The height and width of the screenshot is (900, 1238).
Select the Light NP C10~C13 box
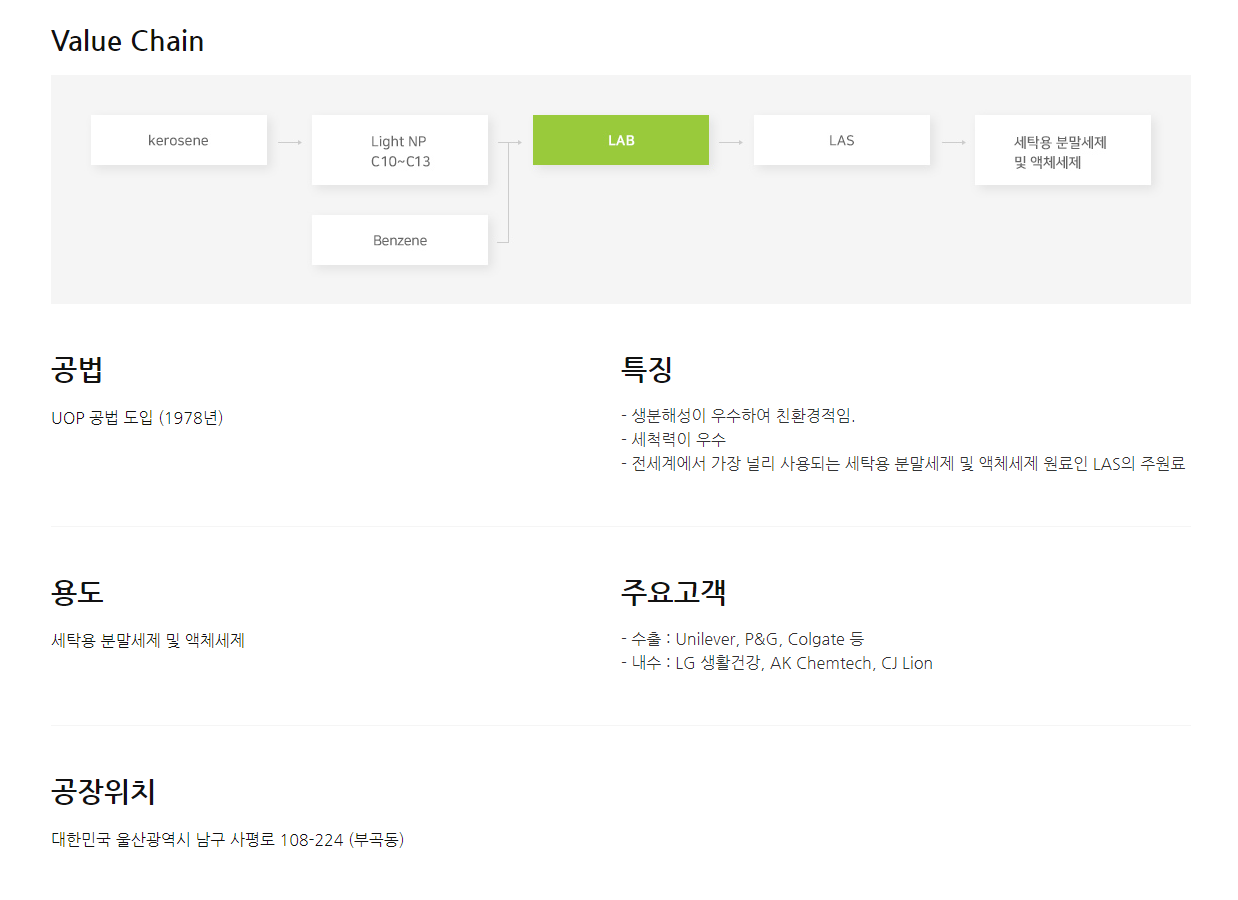pyautogui.click(x=399, y=150)
